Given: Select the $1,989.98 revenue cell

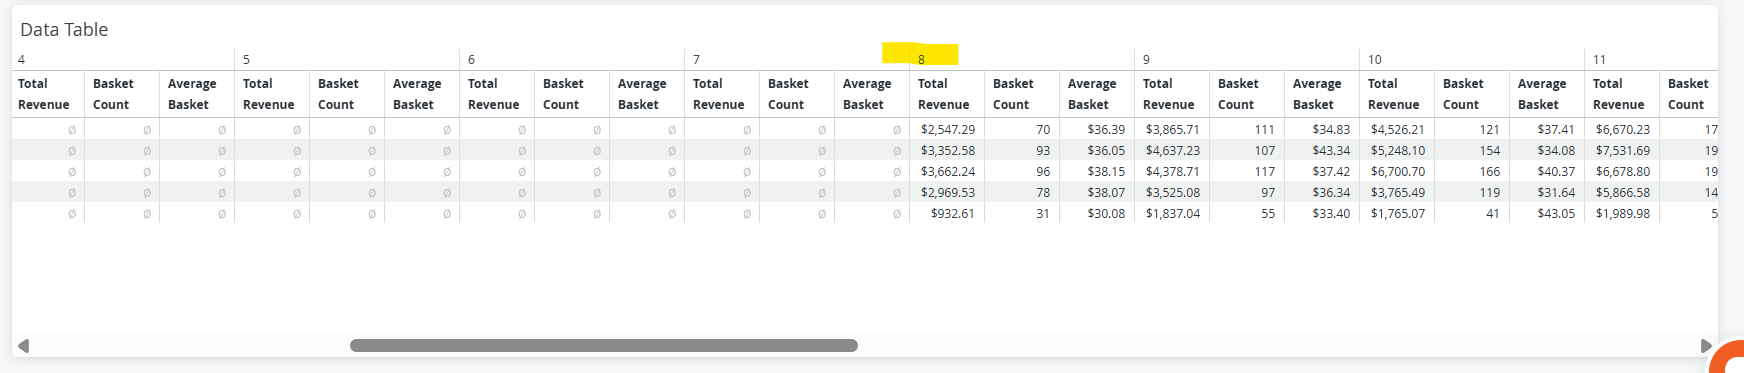Looking at the screenshot, I should tap(1622, 213).
